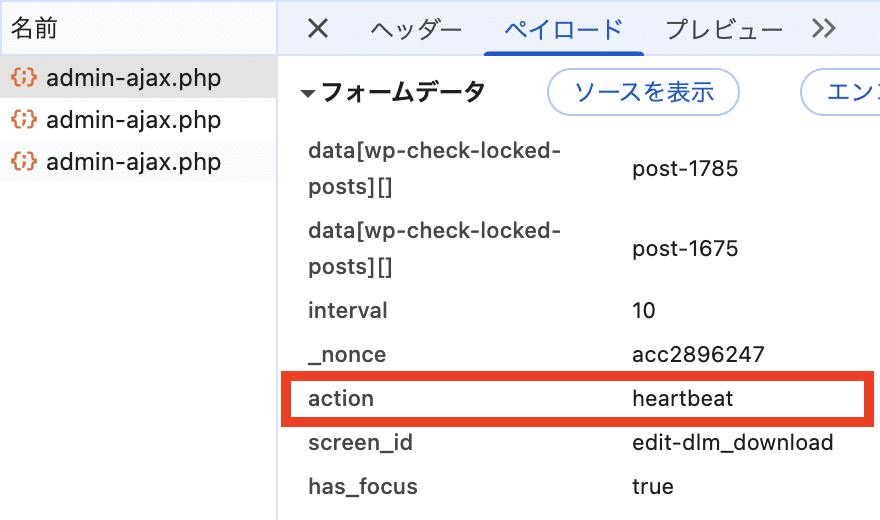Click the ソースを表示 button
Viewport: 880px width, 520px height.
click(x=643, y=93)
